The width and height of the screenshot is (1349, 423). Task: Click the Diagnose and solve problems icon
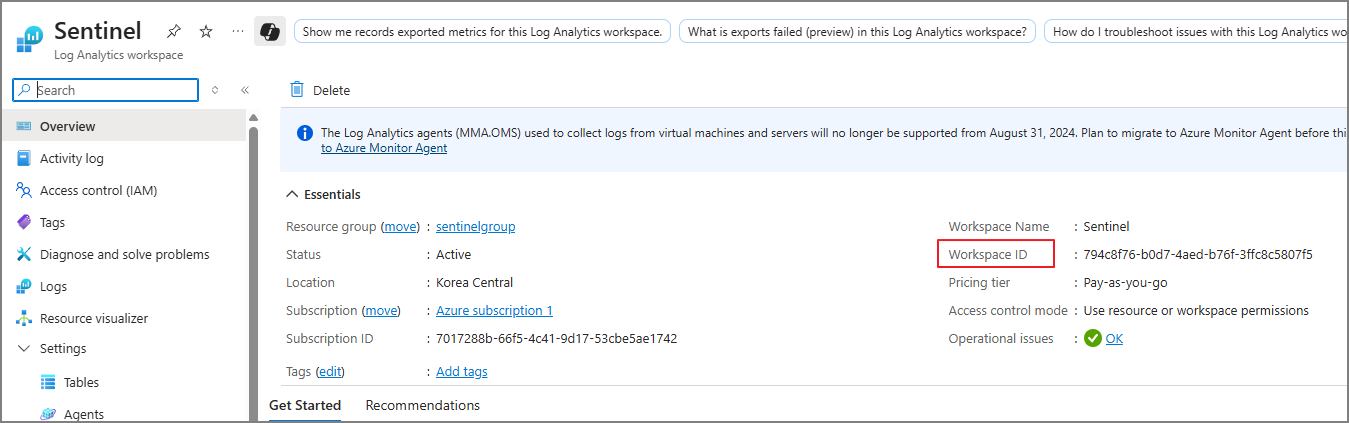click(24, 254)
